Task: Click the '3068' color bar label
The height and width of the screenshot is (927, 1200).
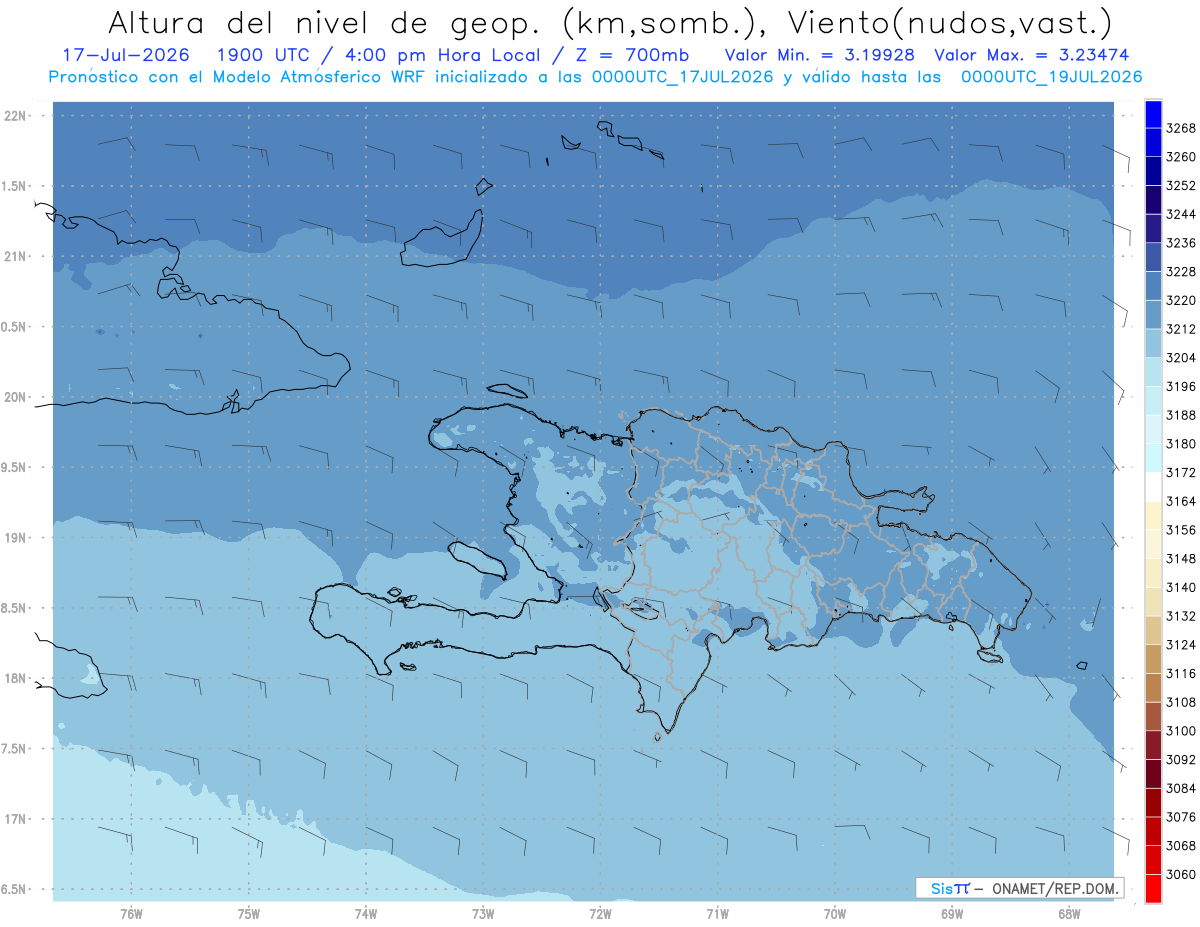Action: [1181, 846]
